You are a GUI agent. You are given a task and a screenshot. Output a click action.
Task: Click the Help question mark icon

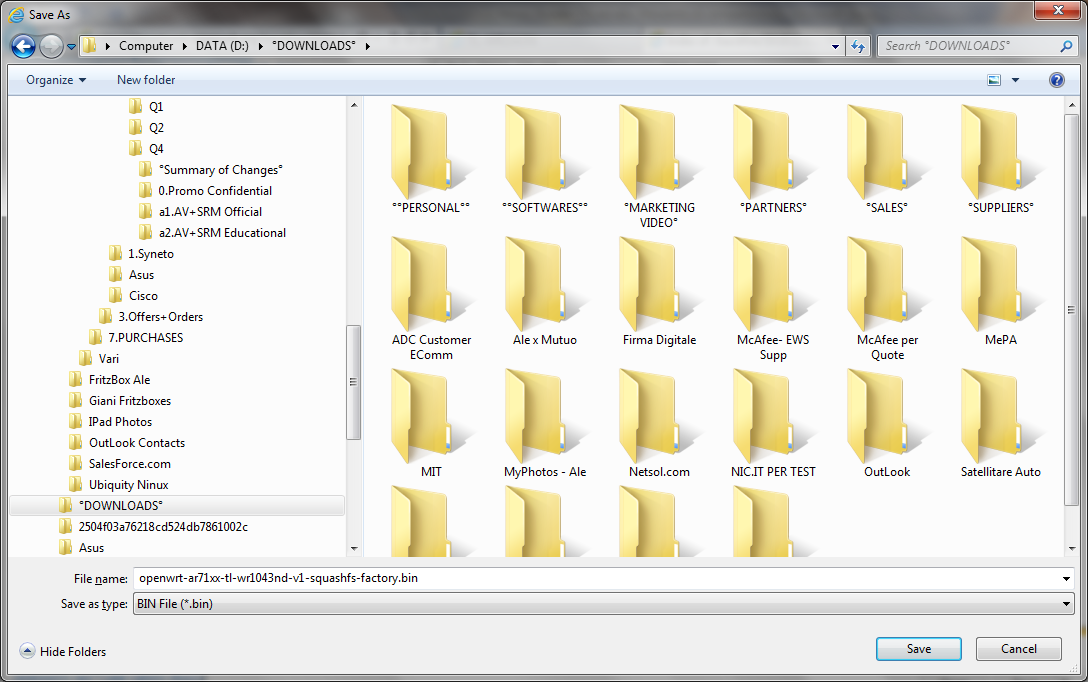point(1056,80)
